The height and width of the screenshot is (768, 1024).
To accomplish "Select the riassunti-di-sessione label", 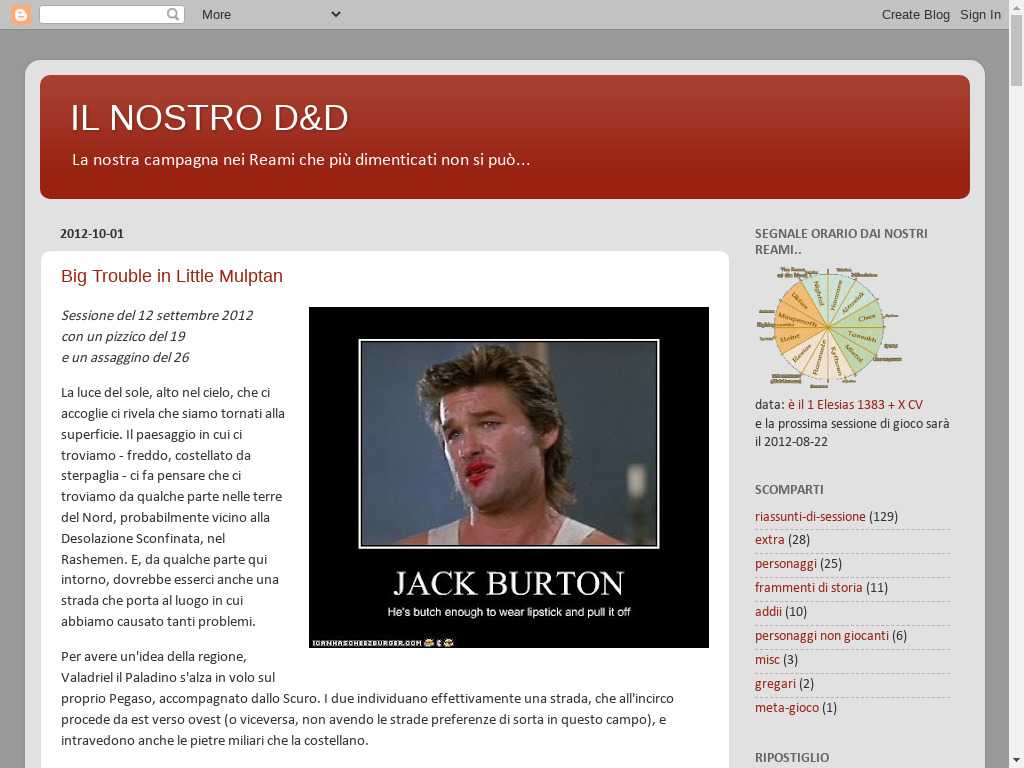I will point(810,517).
